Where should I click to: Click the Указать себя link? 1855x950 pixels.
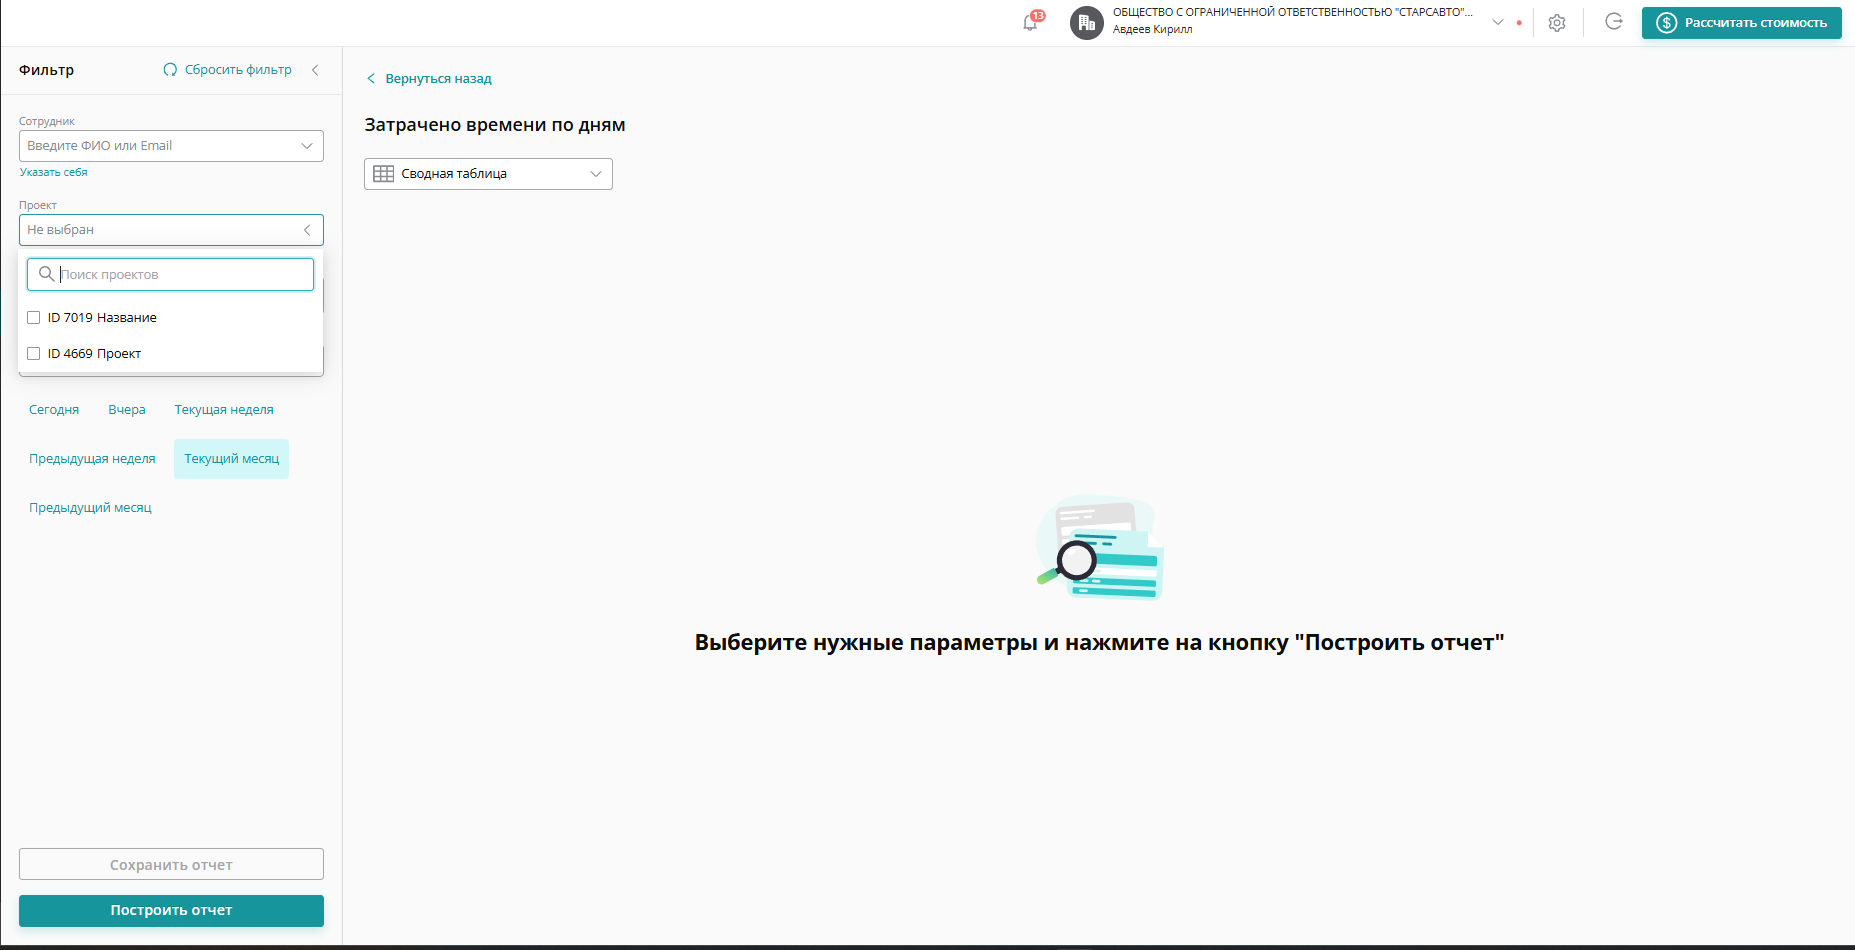pos(52,172)
